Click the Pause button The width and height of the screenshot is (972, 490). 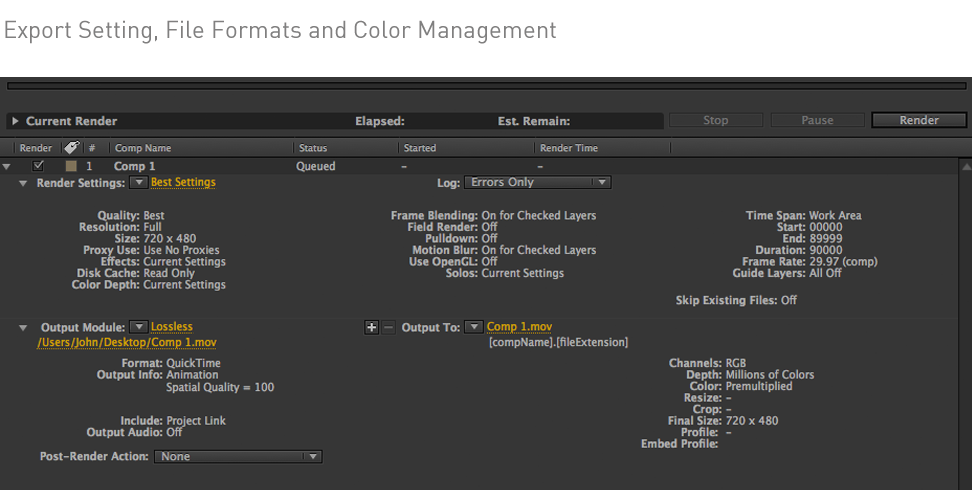(x=817, y=120)
